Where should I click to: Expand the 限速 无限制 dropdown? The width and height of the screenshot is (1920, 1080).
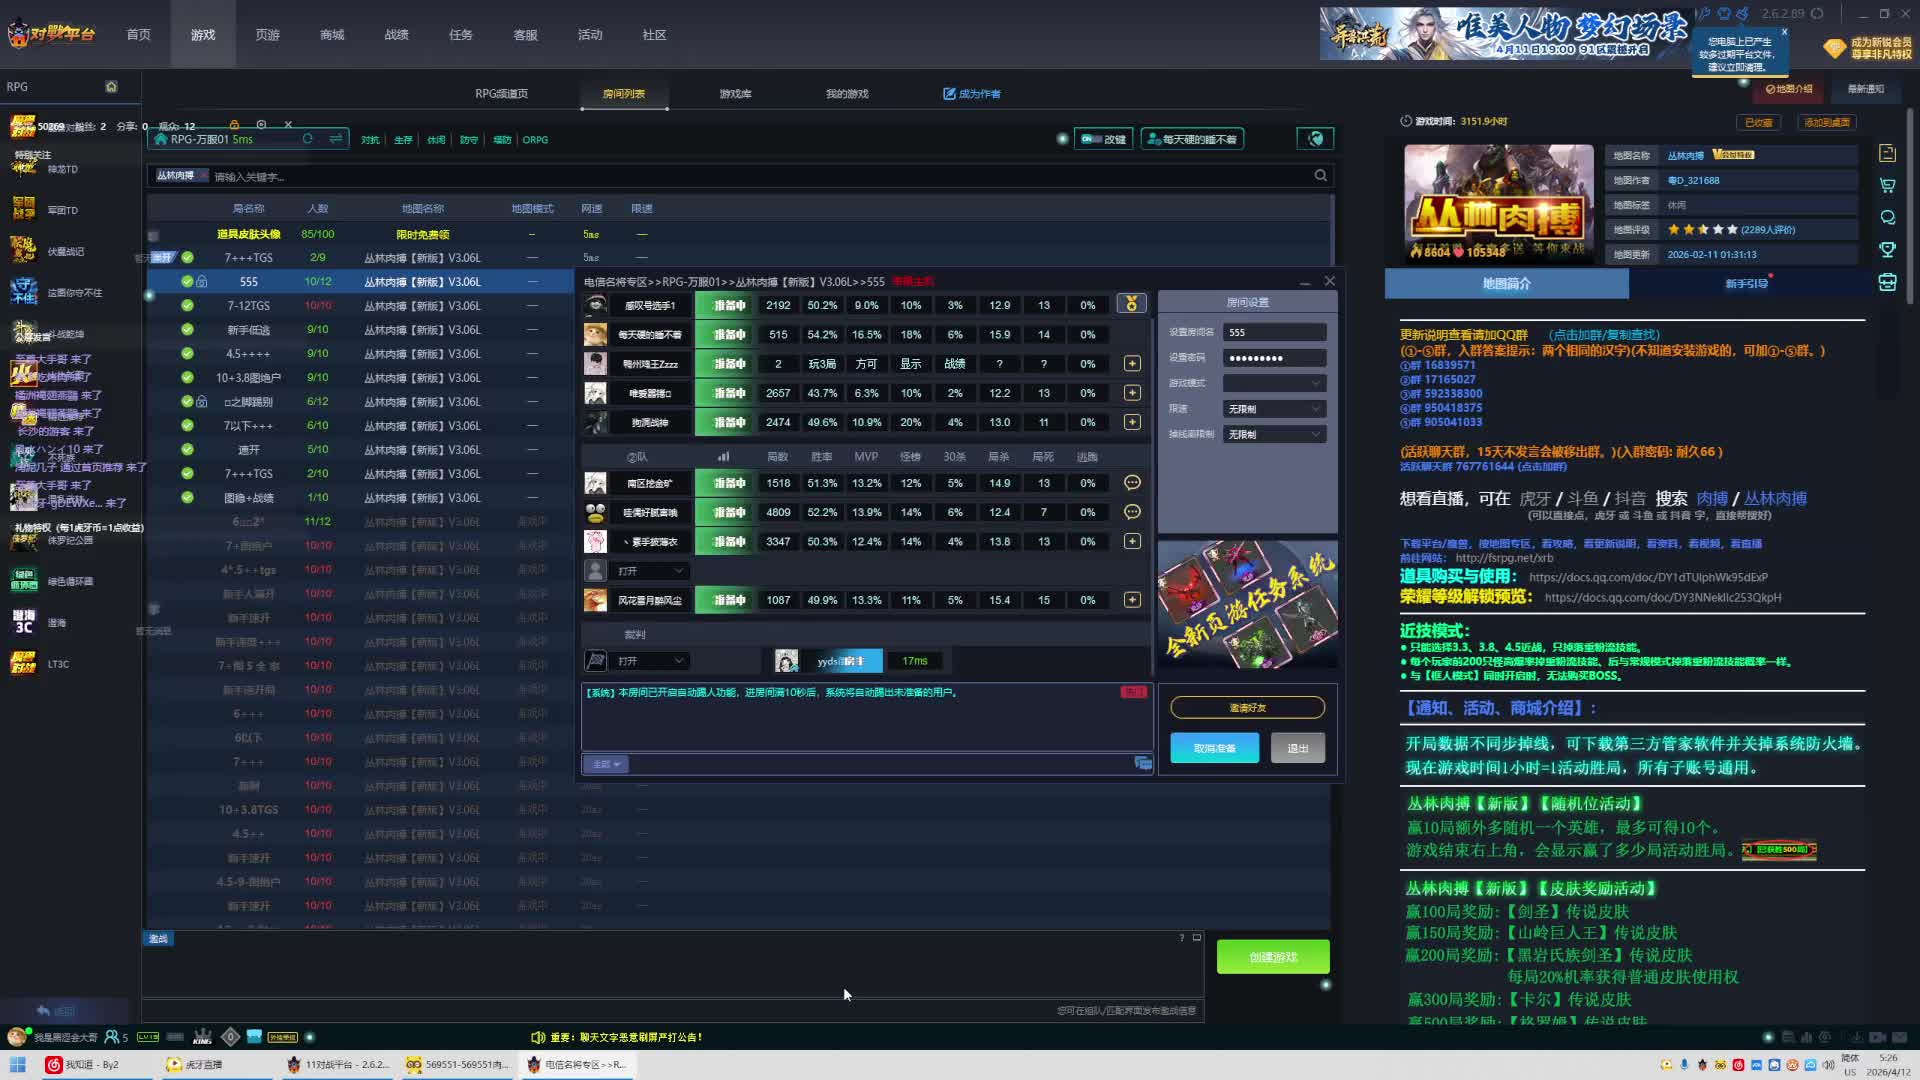[x=1274, y=409]
